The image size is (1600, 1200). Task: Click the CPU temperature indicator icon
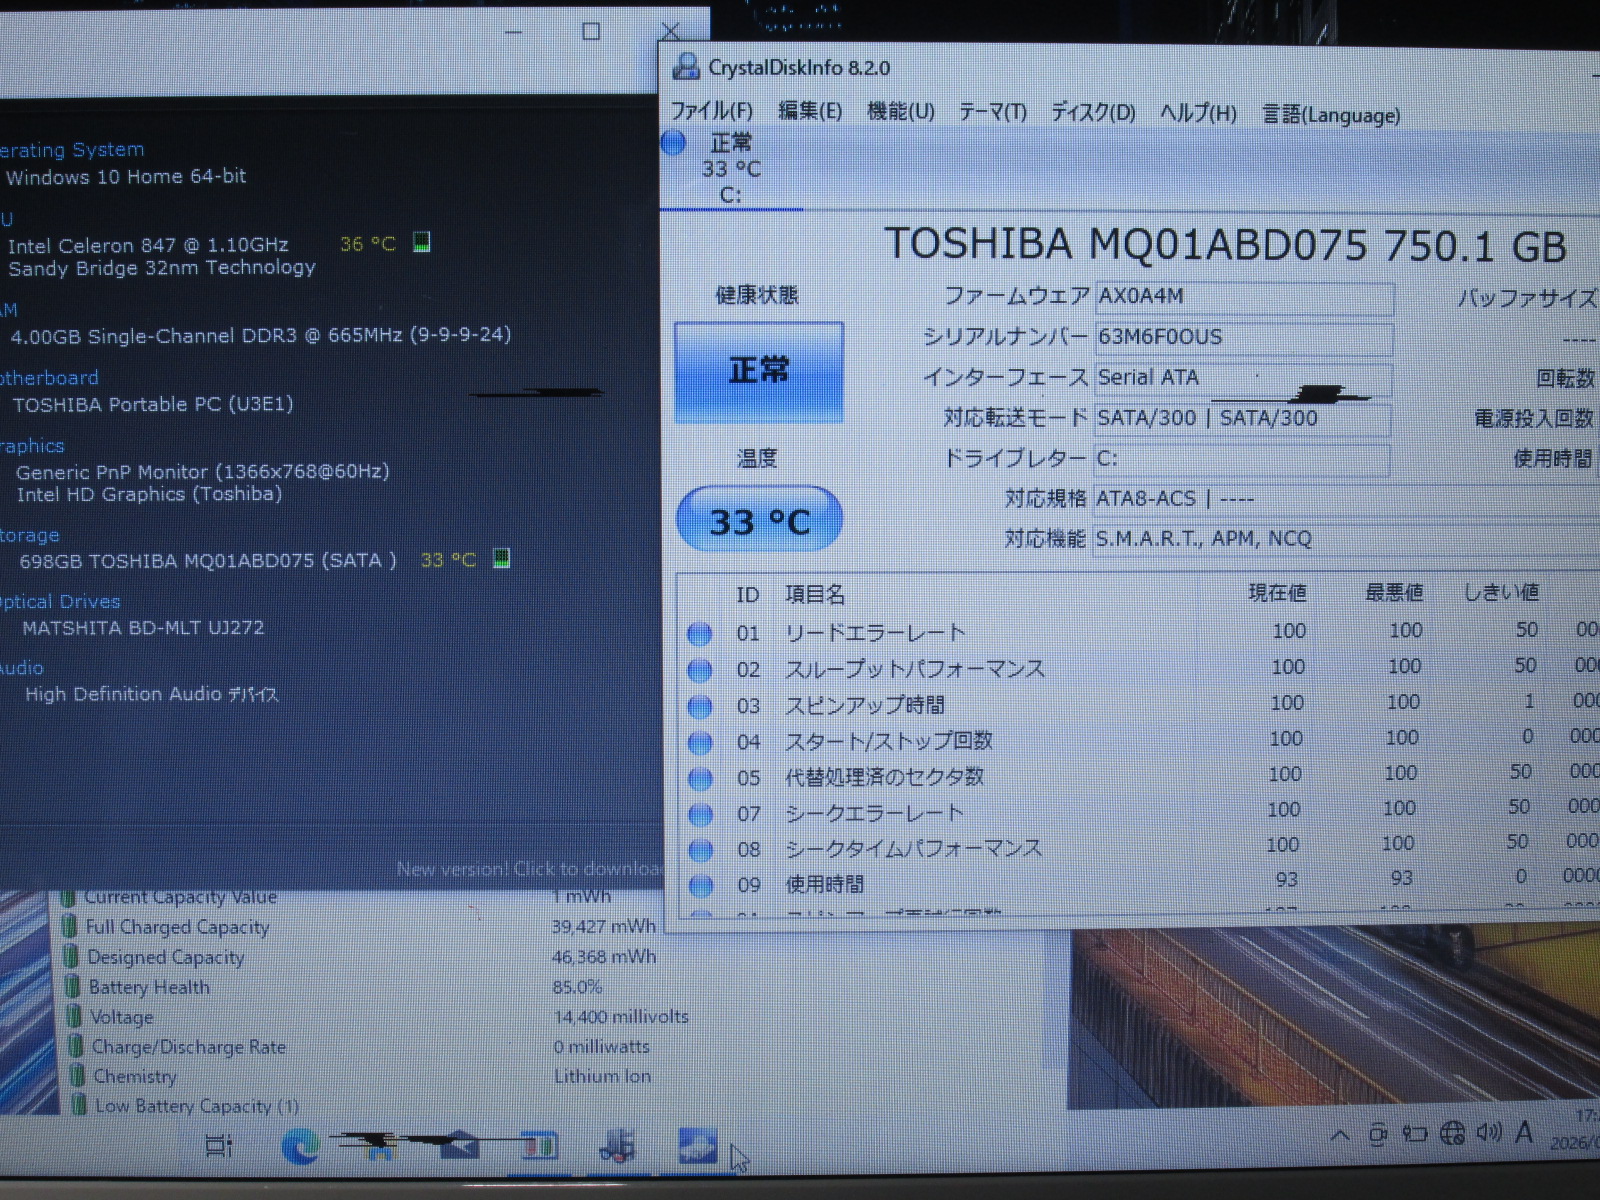click(422, 243)
